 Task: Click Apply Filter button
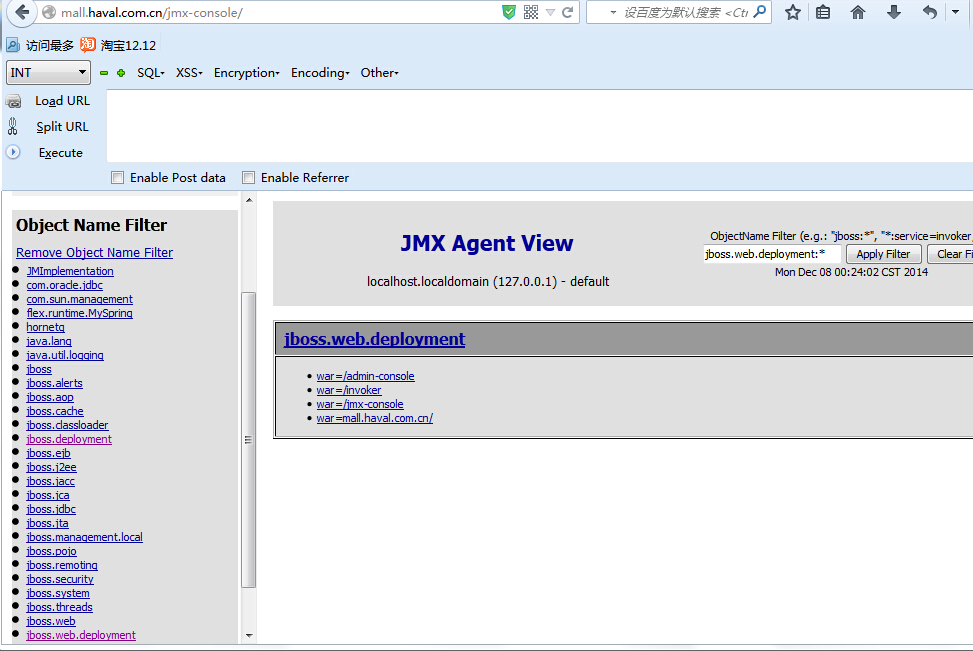[883, 254]
